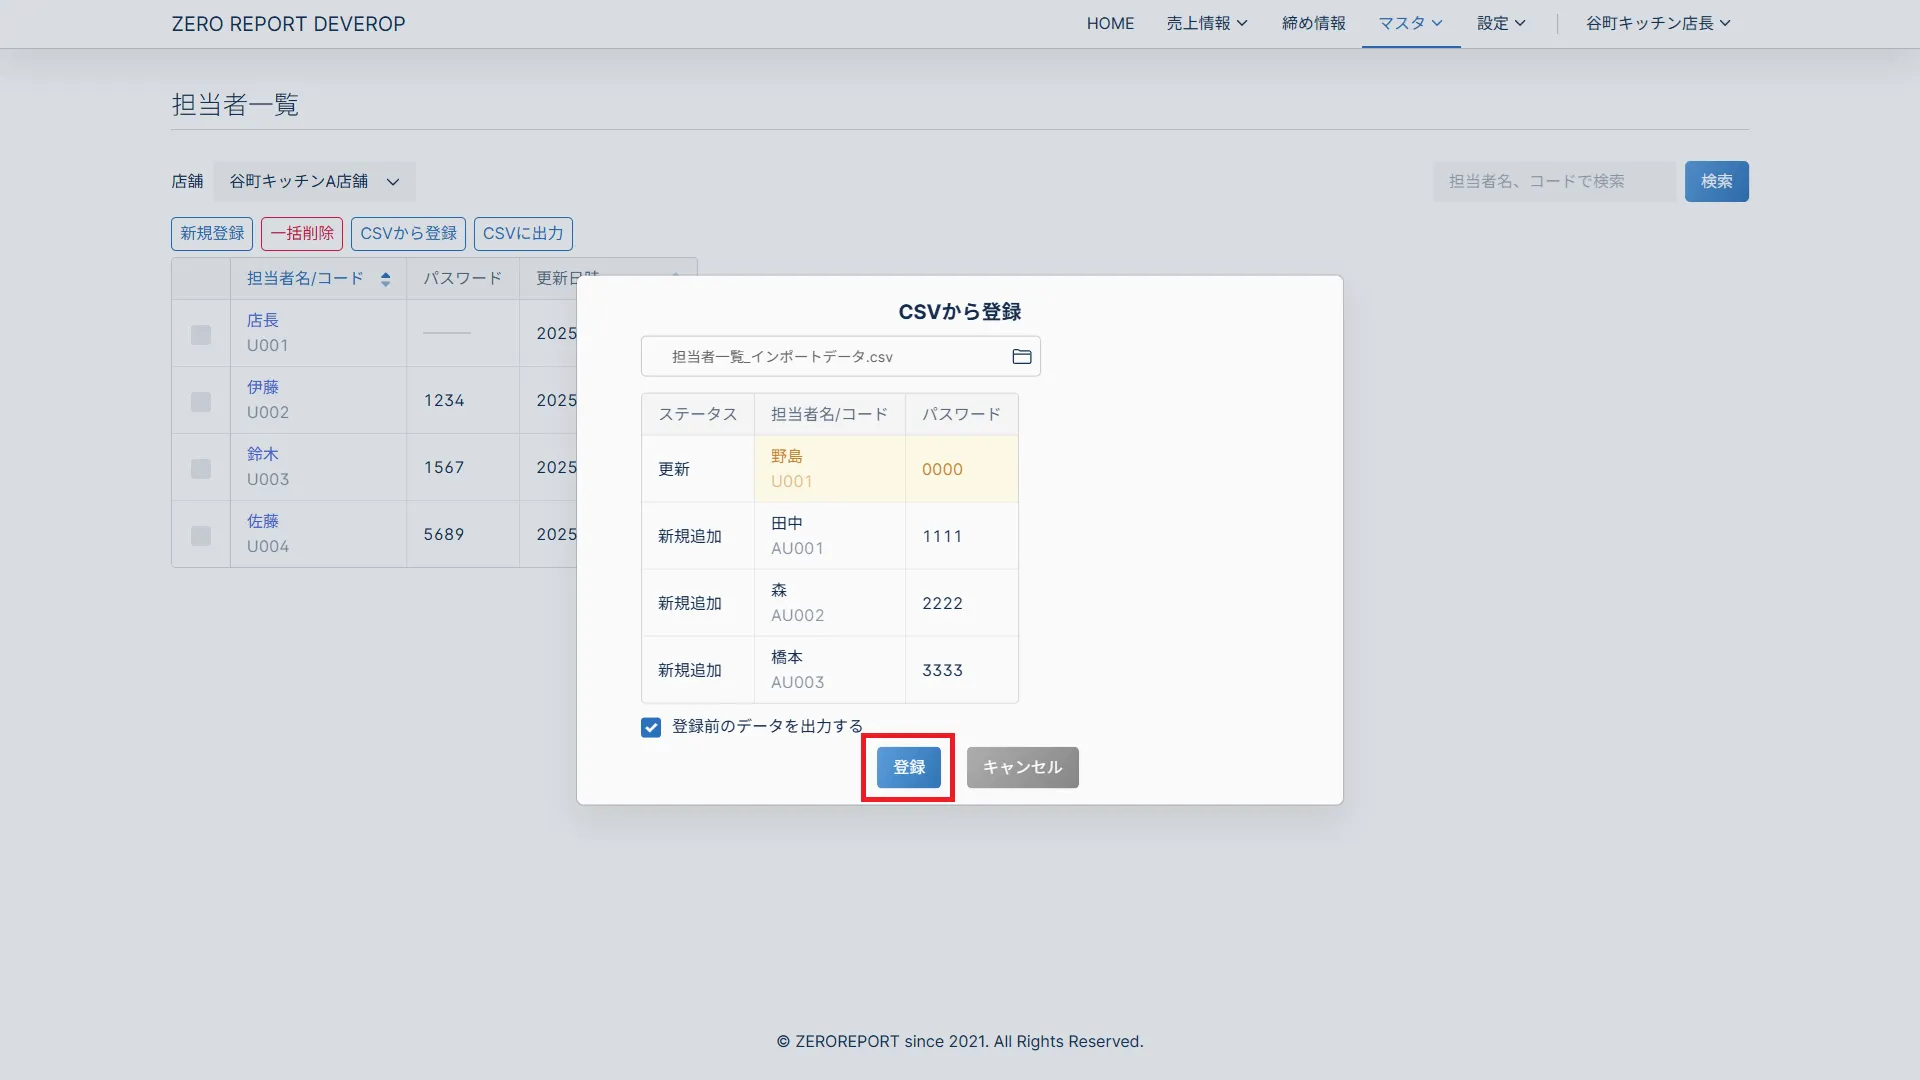Image resolution: width=1920 pixels, height=1080 pixels.
Task: Check the 伊藤 U002 row checkbox
Action: pyautogui.click(x=201, y=402)
